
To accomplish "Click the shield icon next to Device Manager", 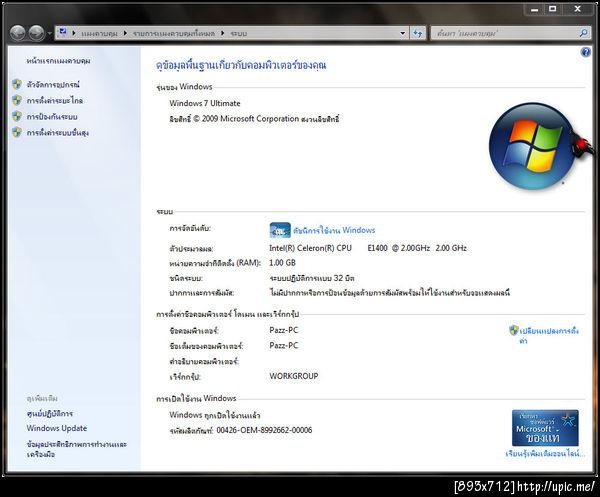I will click(17, 84).
